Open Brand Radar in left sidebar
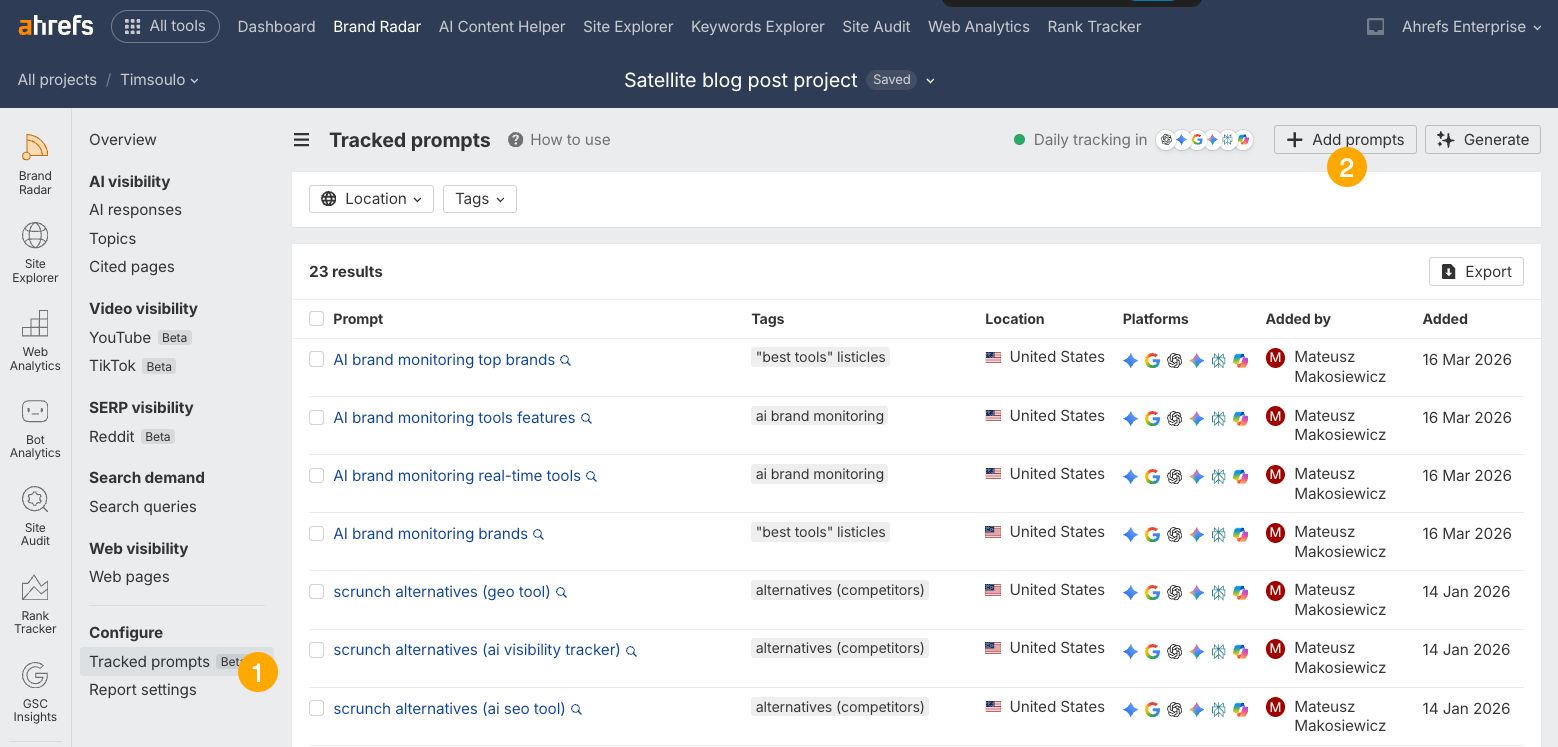The height and width of the screenshot is (747, 1558). coord(35,164)
